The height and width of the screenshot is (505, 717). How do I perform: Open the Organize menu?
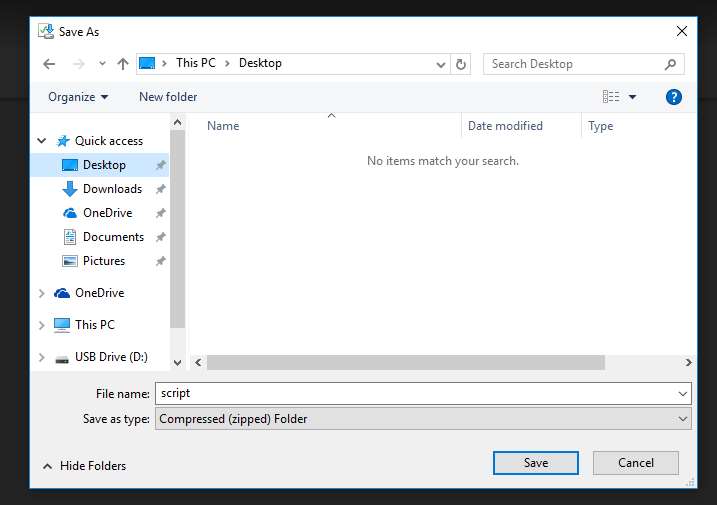tap(78, 97)
